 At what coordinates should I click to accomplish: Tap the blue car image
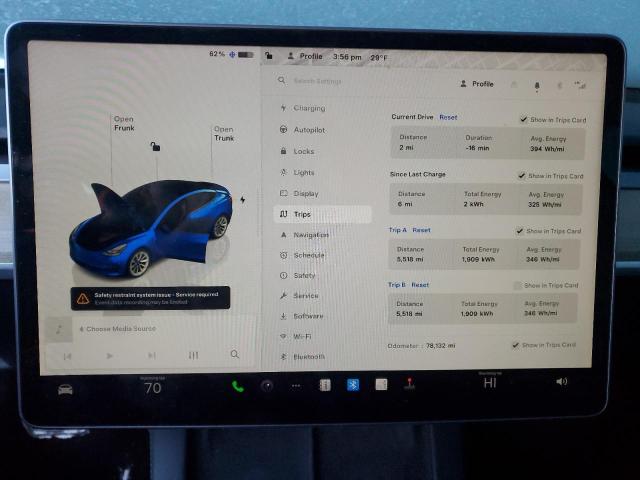click(x=151, y=229)
